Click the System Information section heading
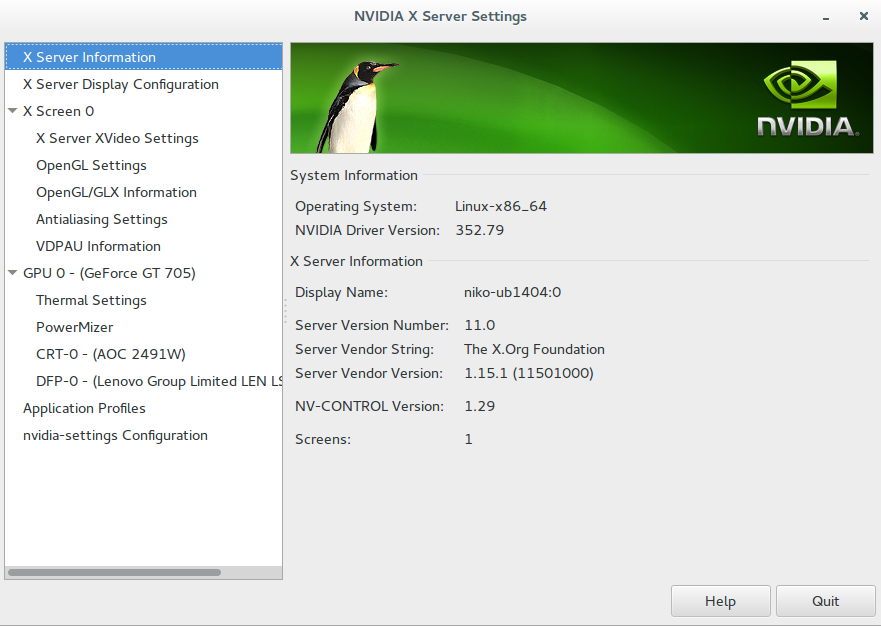Image resolution: width=881 pixels, height=626 pixels. (354, 175)
